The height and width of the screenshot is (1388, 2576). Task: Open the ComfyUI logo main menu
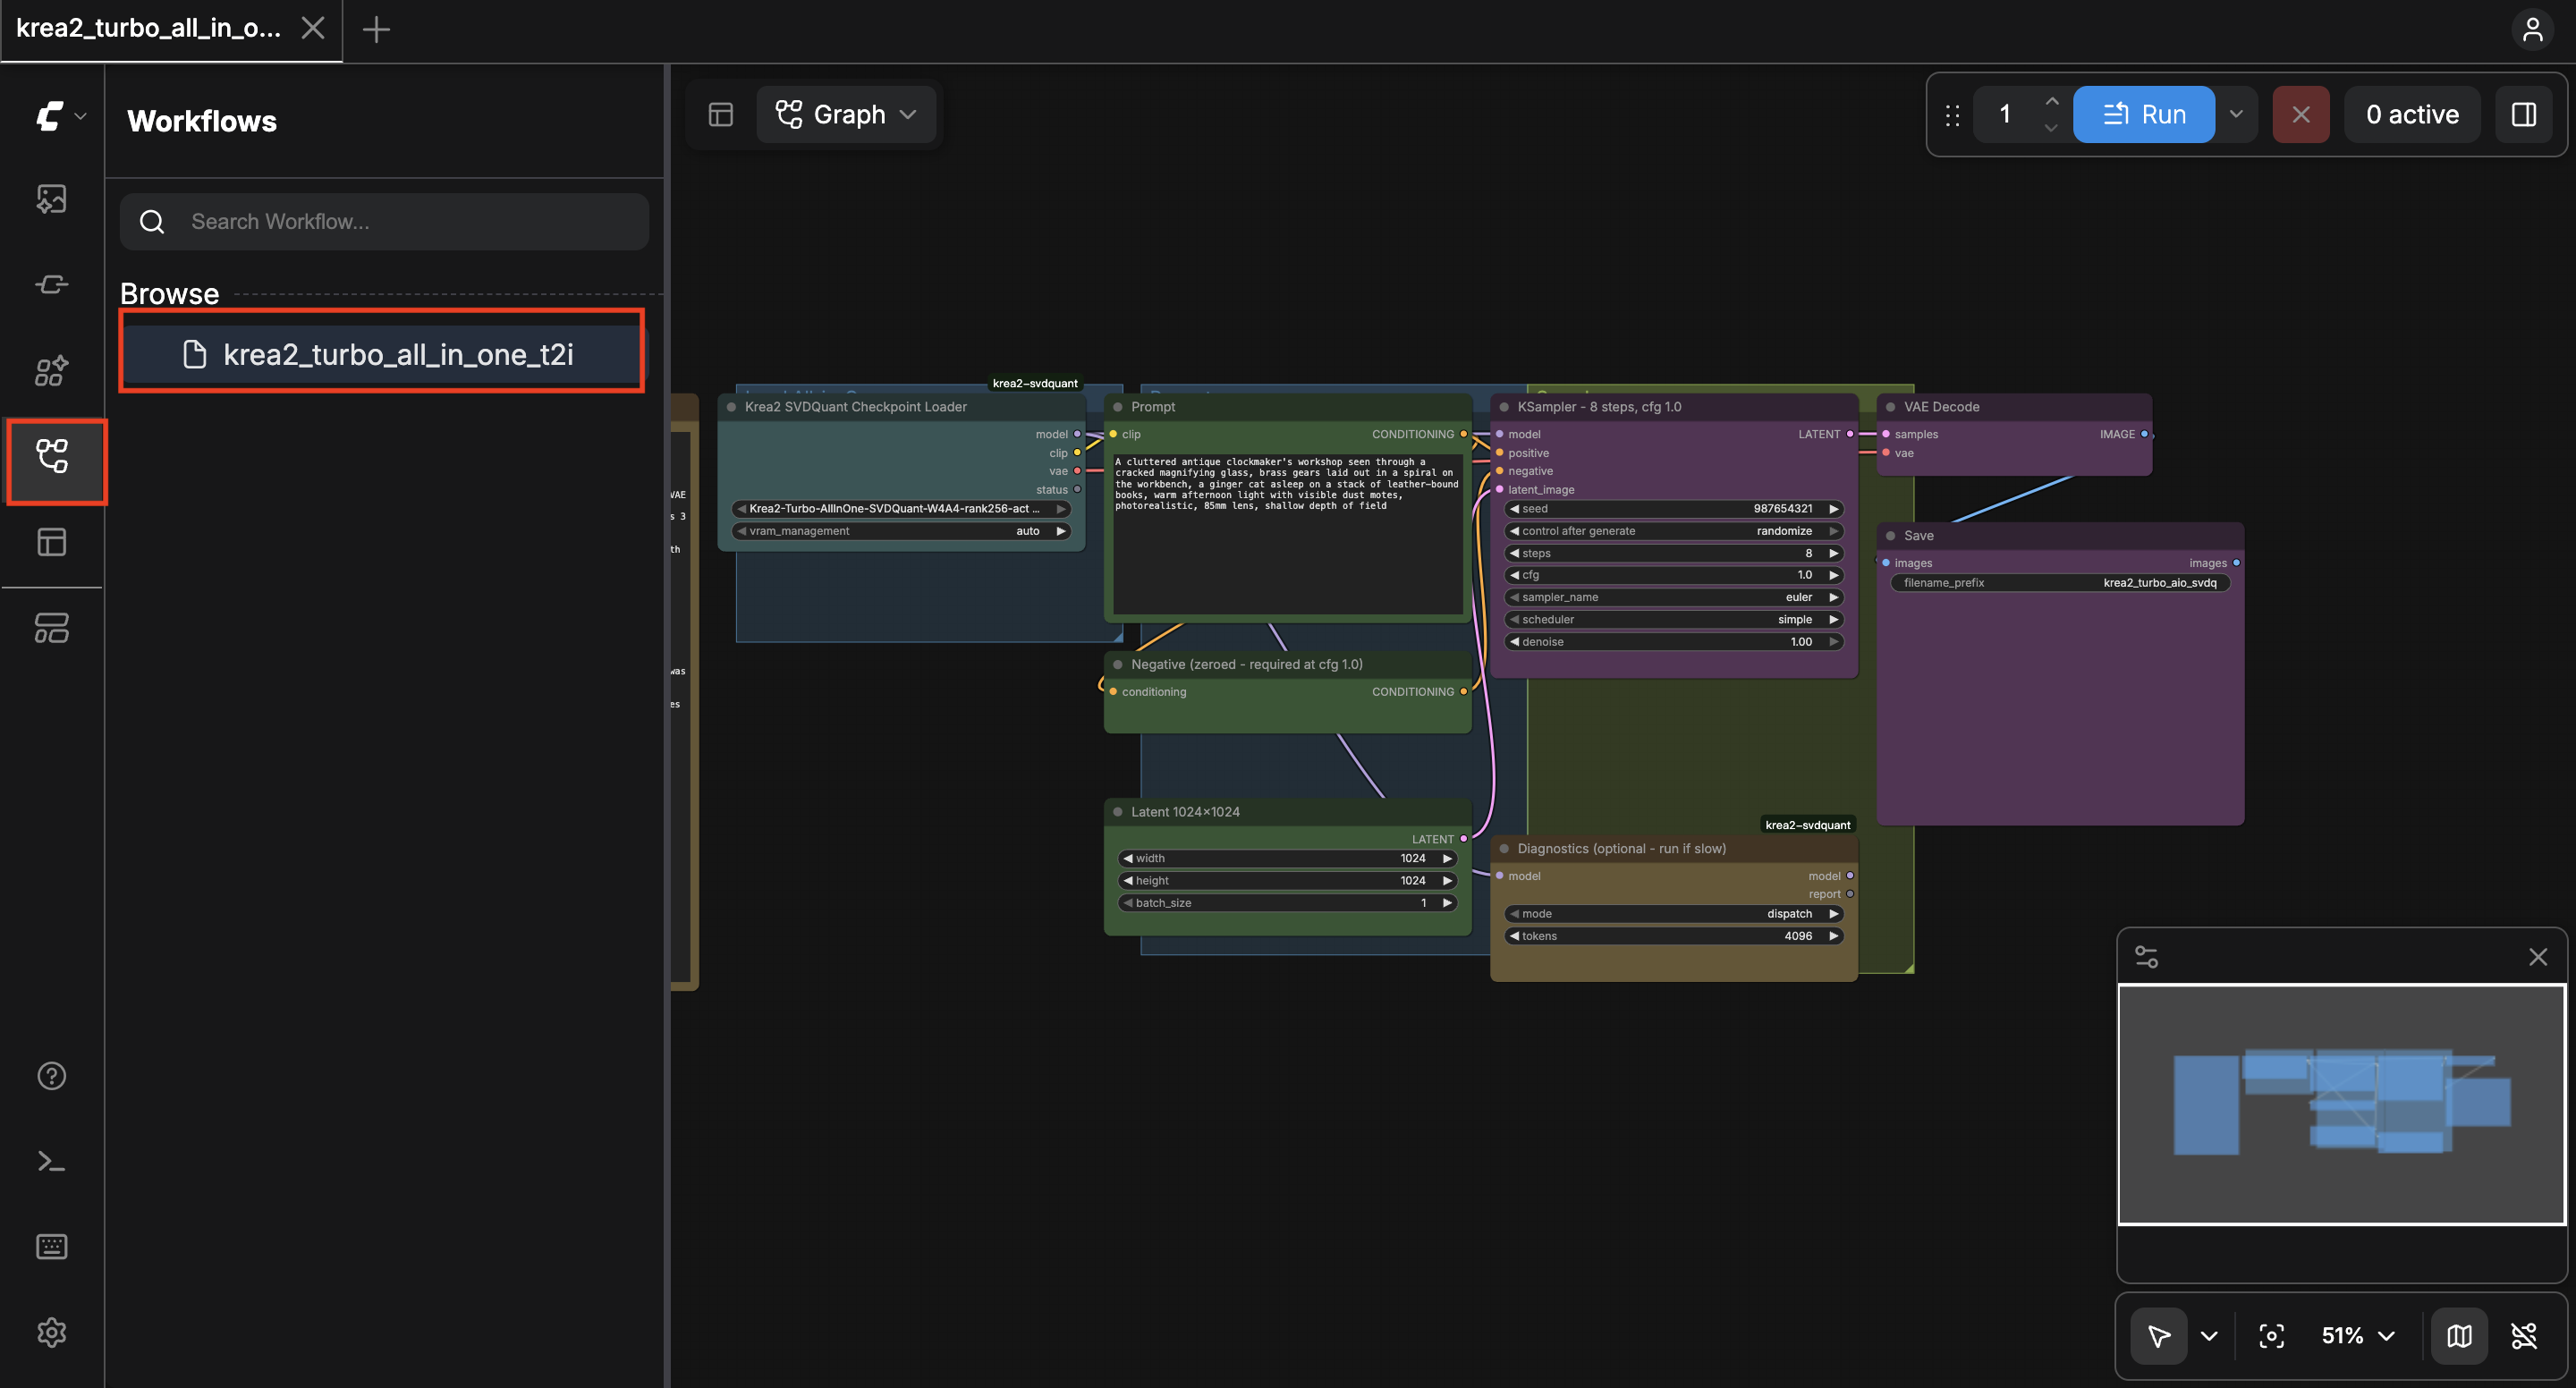click(x=60, y=116)
